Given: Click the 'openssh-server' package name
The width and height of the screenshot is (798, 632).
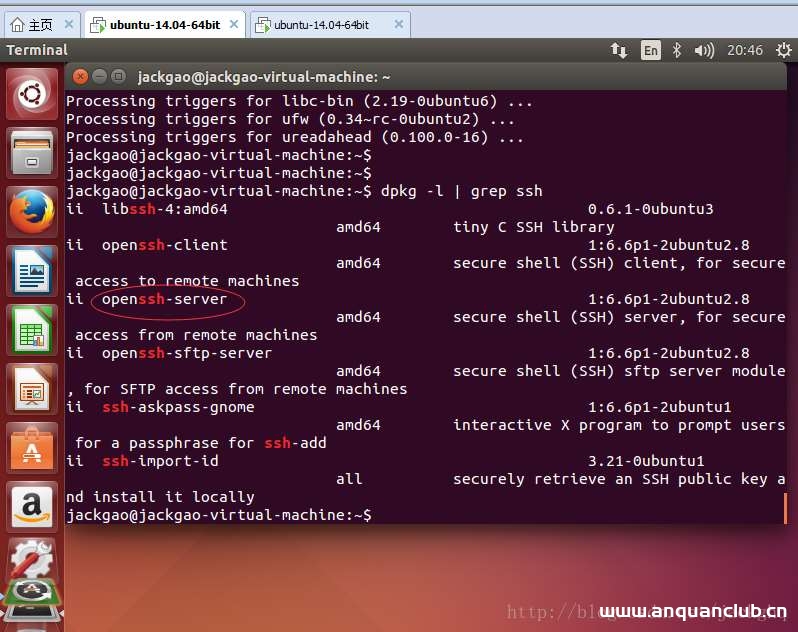Looking at the screenshot, I should (x=165, y=299).
